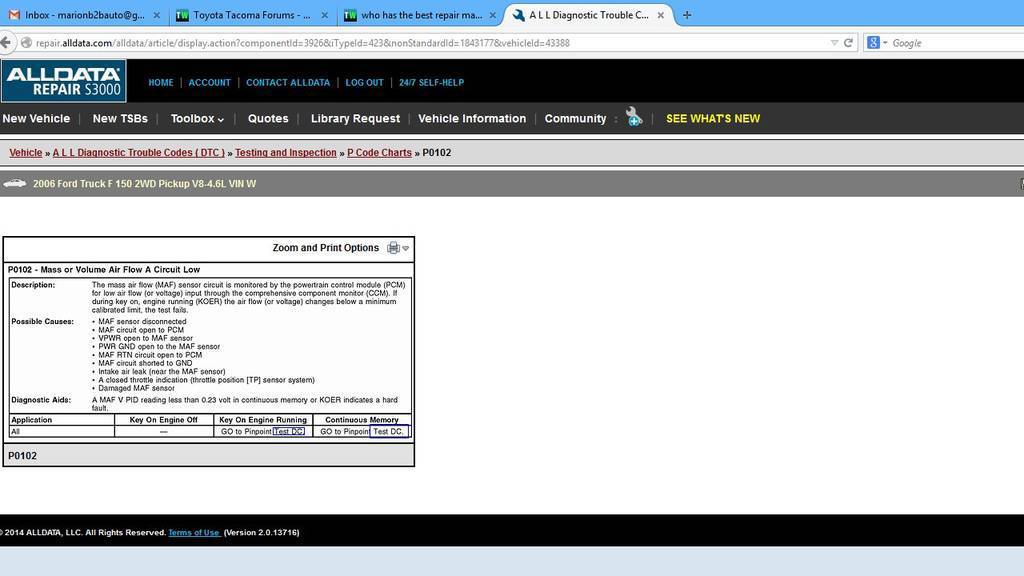1024x576 pixels.
Task: Click the 'Description:' label
Action: [x=33, y=285]
